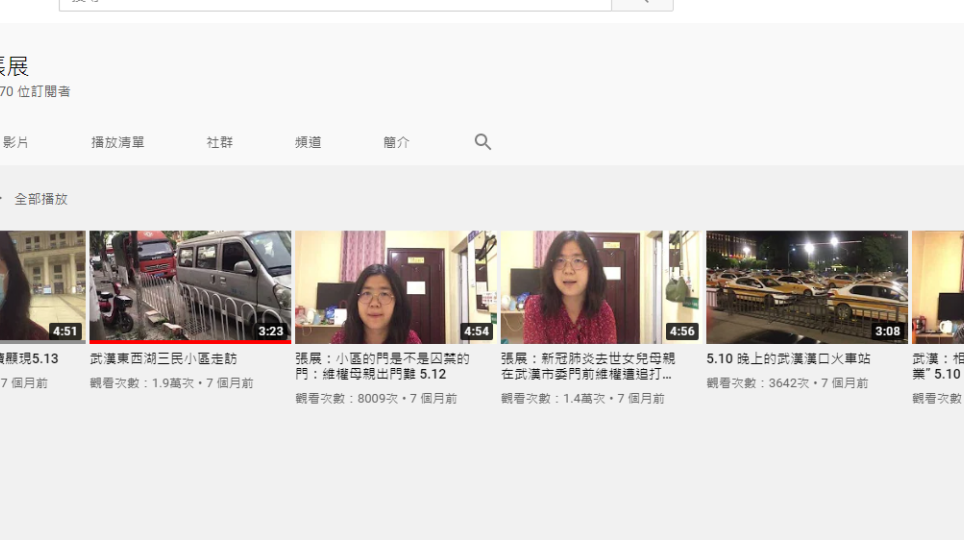This screenshot has width=964, height=540.
Task: Play the 3:08 night train station thumbnail
Action: (806, 287)
